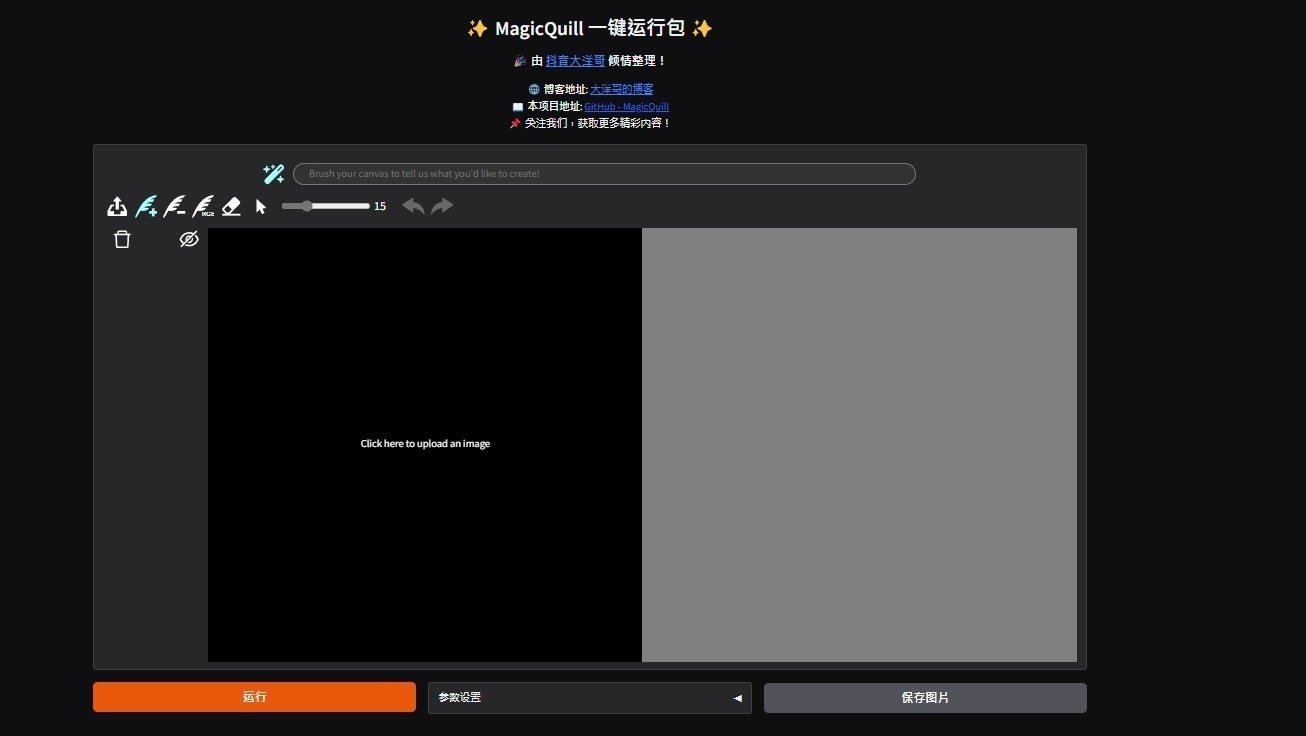The width and height of the screenshot is (1306, 736).
Task: Click the brush size slider
Action: pos(326,206)
